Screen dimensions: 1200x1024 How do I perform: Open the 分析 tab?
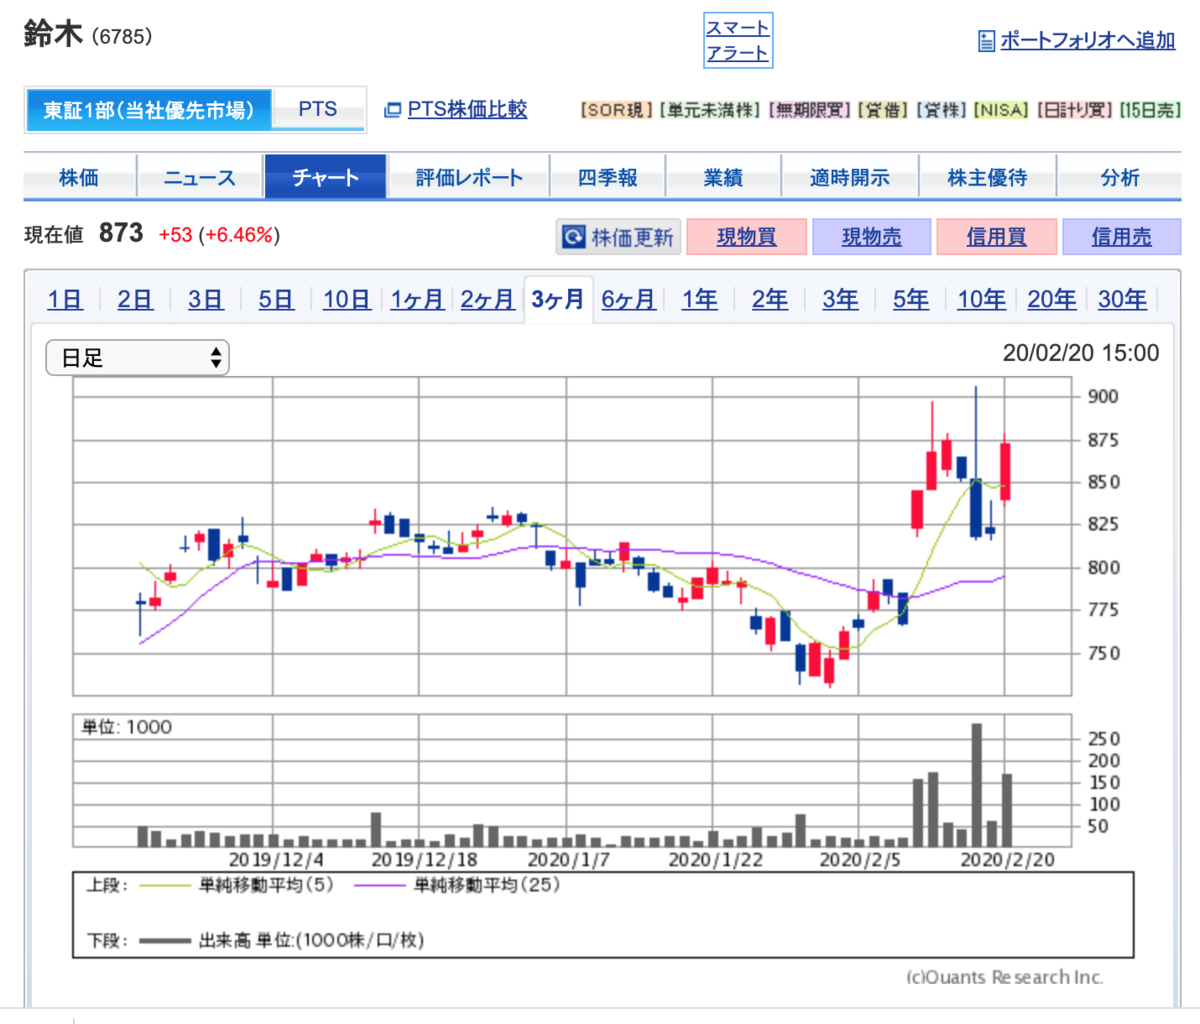click(x=1119, y=178)
